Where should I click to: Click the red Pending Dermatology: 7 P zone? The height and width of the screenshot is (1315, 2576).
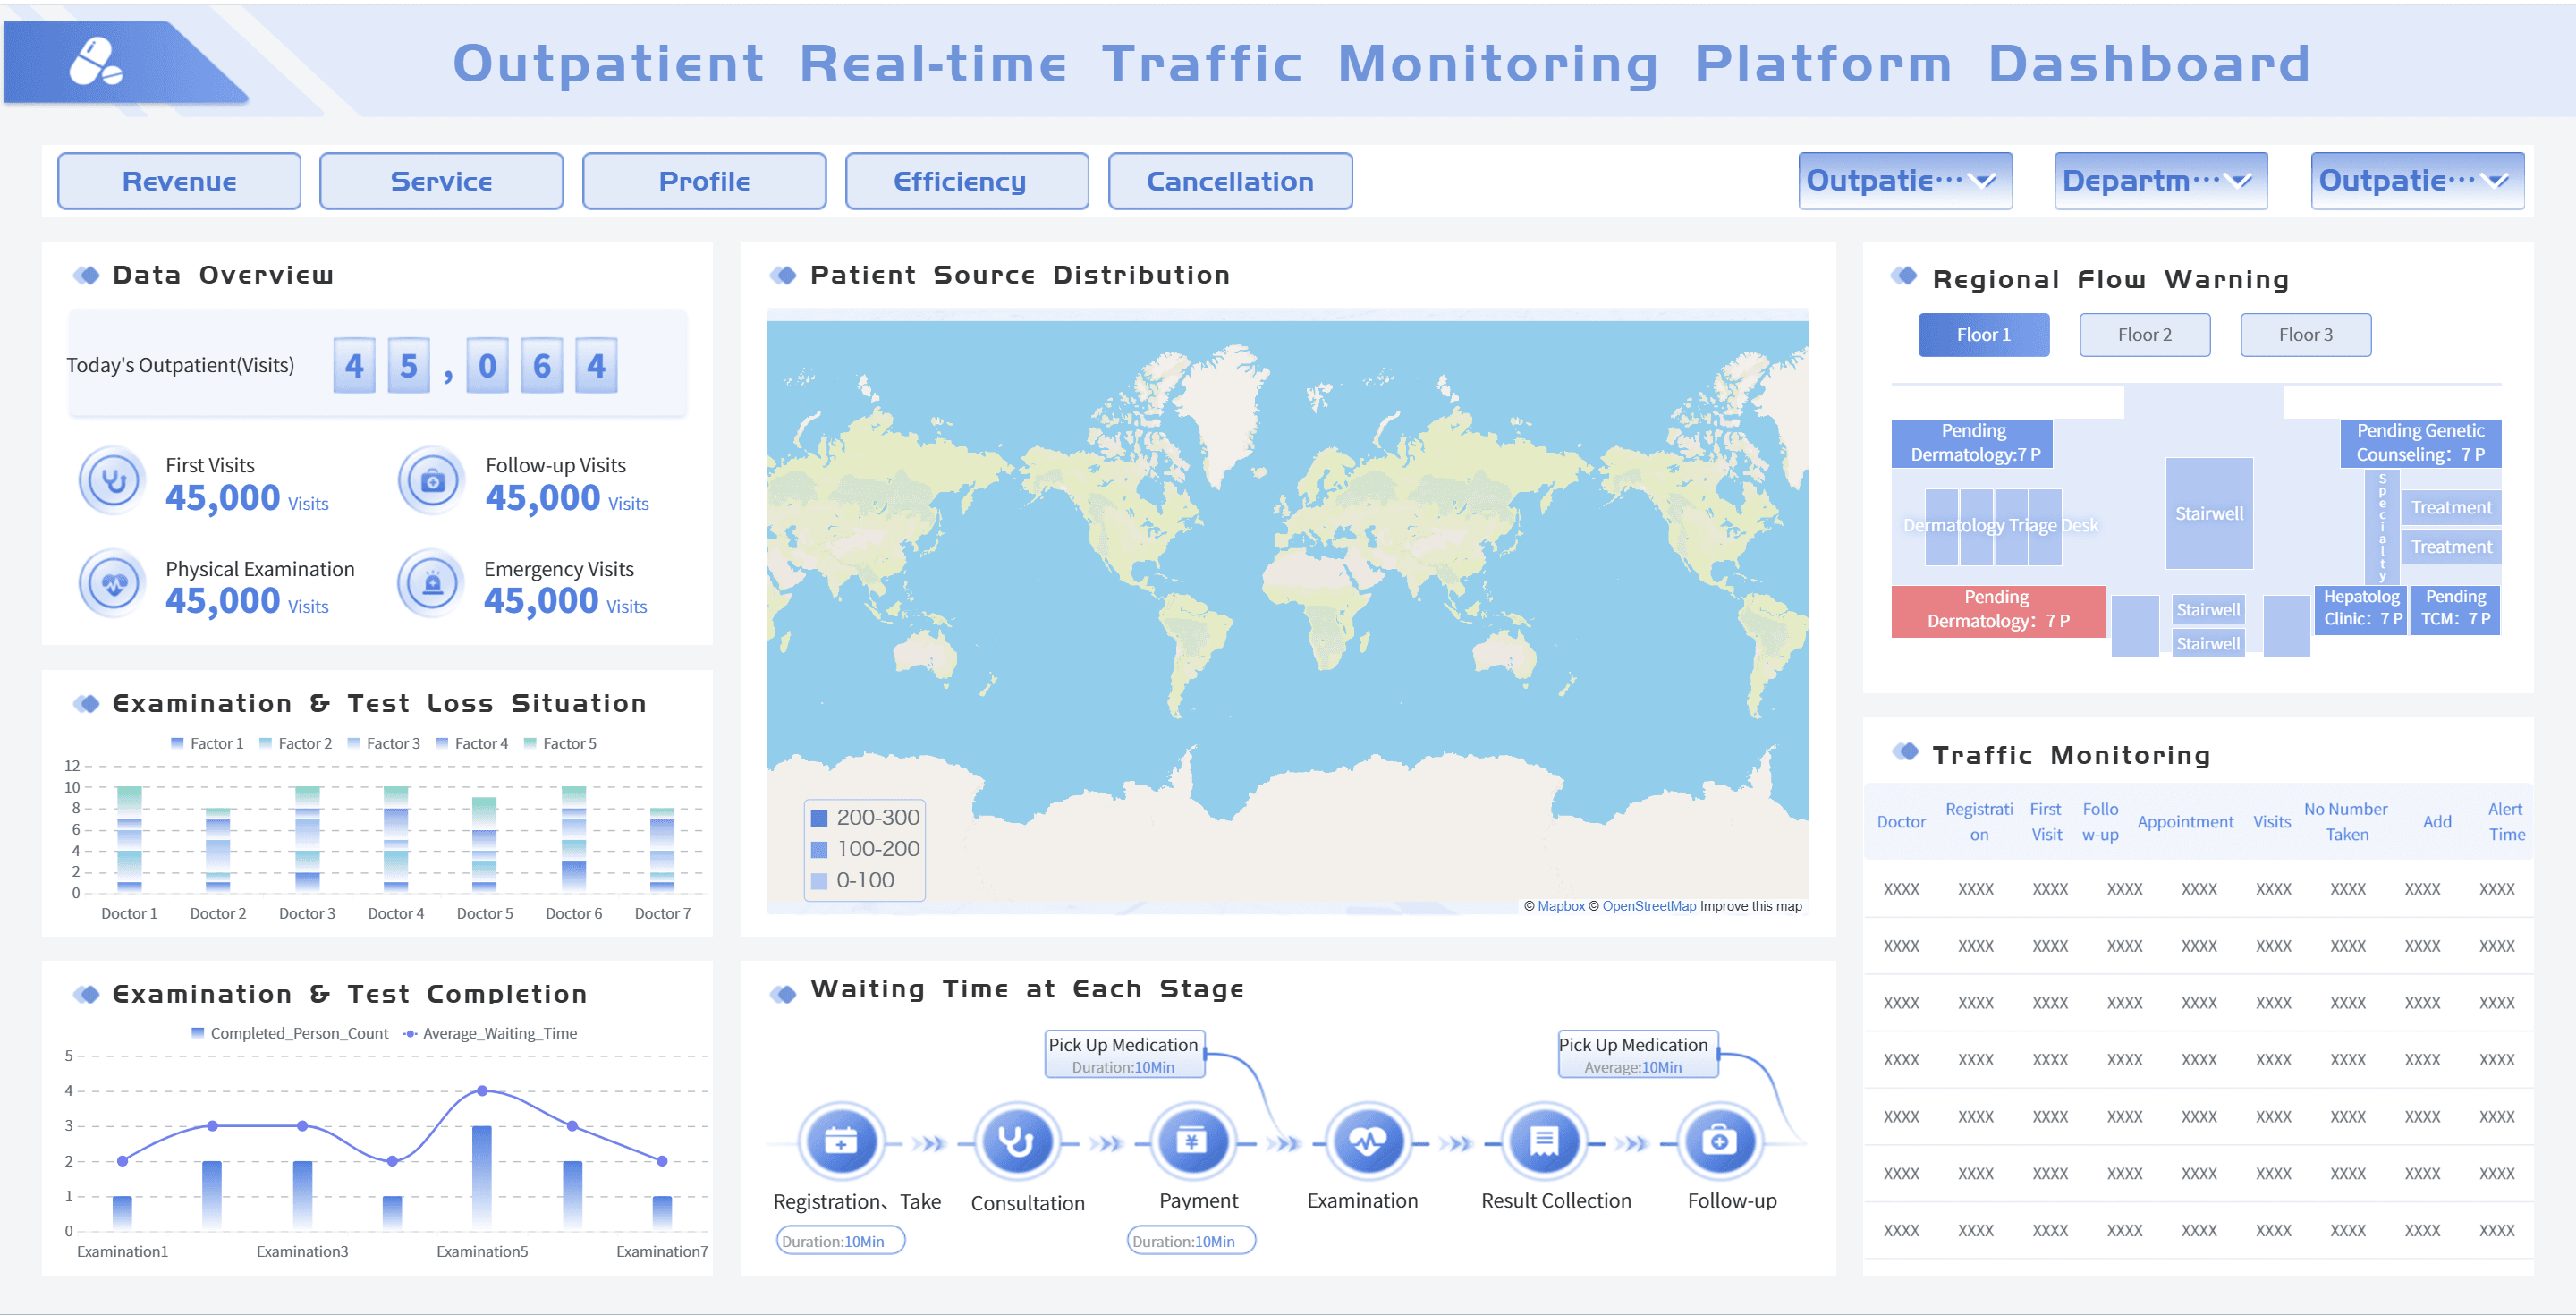(x=1998, y=610)
